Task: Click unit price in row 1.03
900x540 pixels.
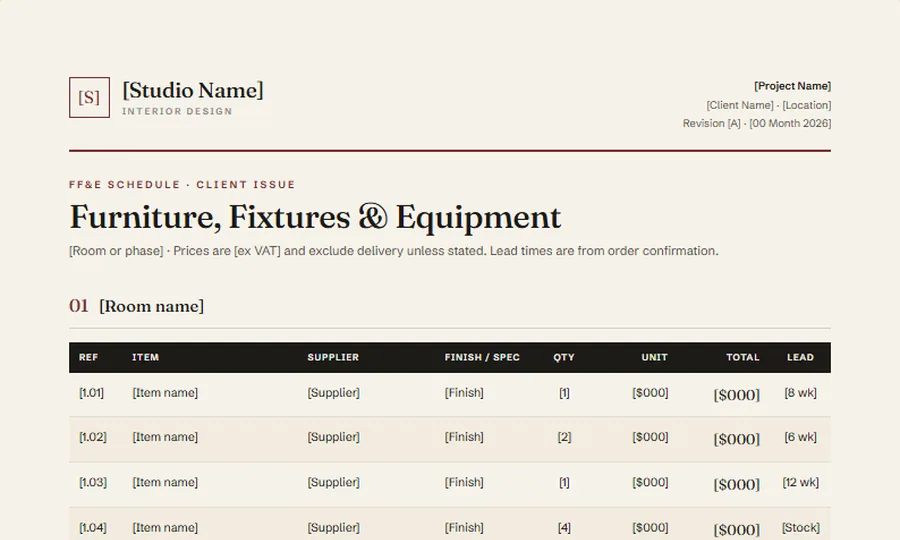Action: (x=650, y=483)
